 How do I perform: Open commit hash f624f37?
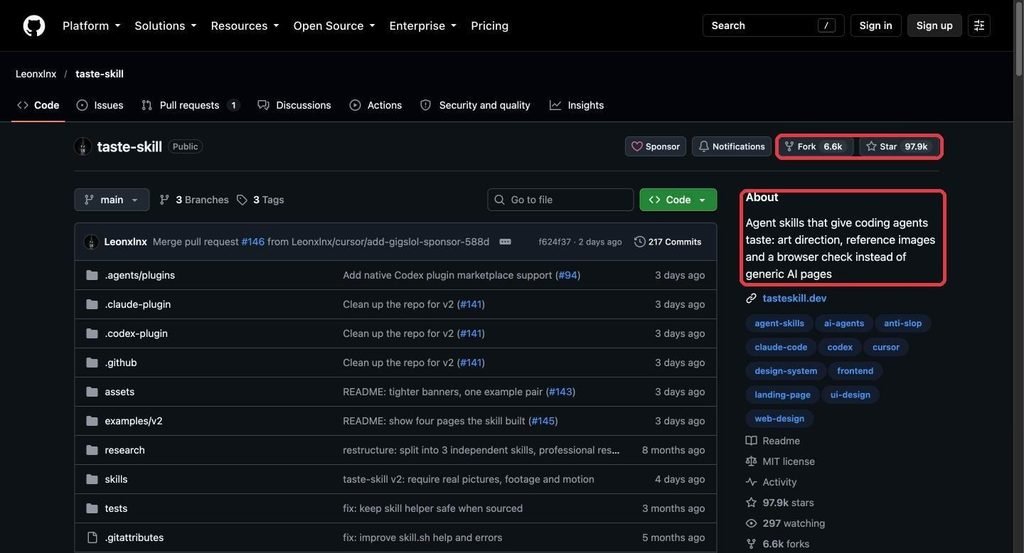pos(554,242)
